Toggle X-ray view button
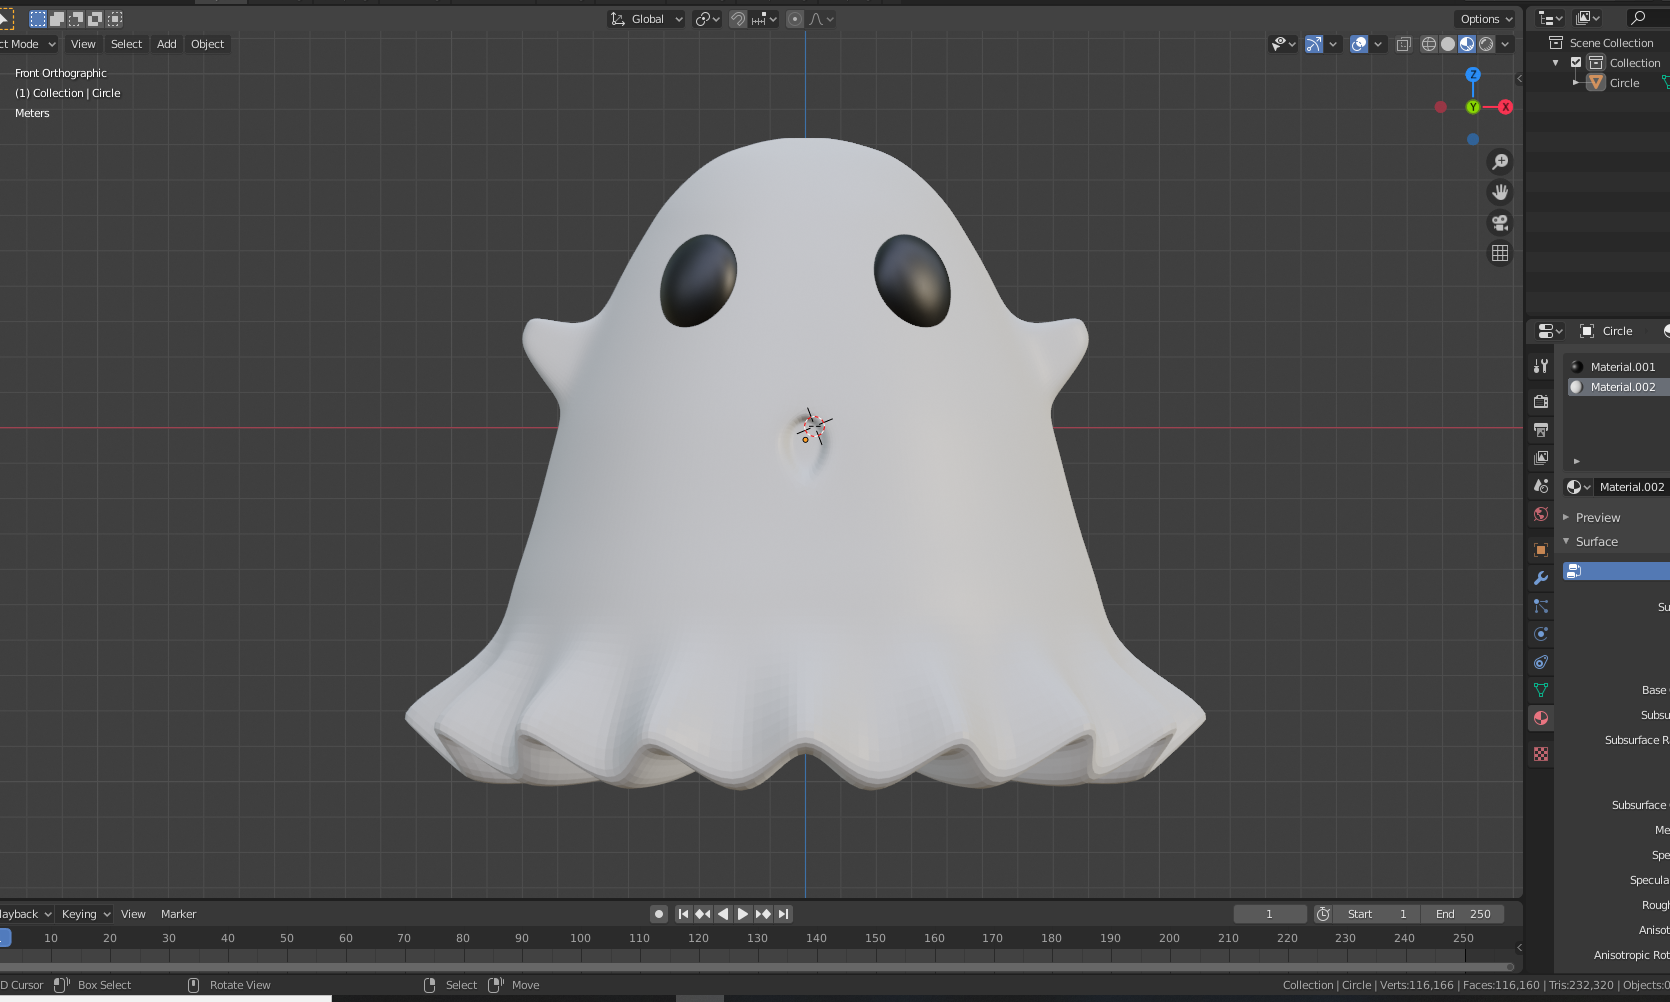This screenshot has width=1670, height=1002. click(1403, 44)
